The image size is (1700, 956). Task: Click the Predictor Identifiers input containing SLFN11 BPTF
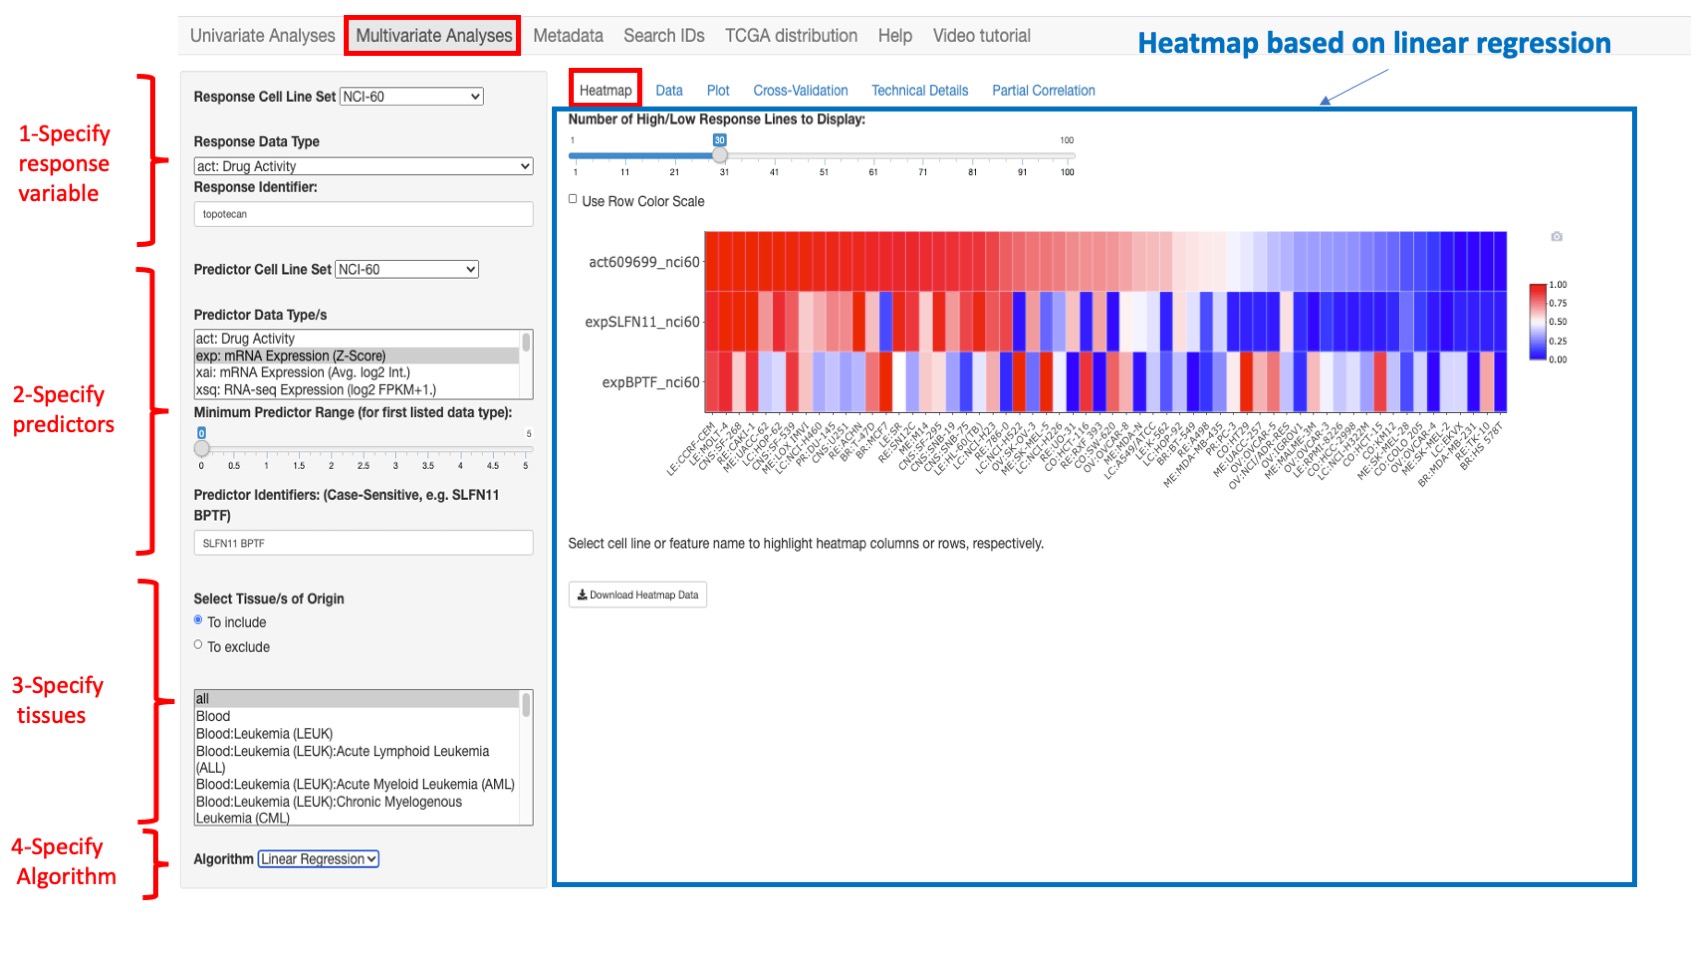(363, 542)
